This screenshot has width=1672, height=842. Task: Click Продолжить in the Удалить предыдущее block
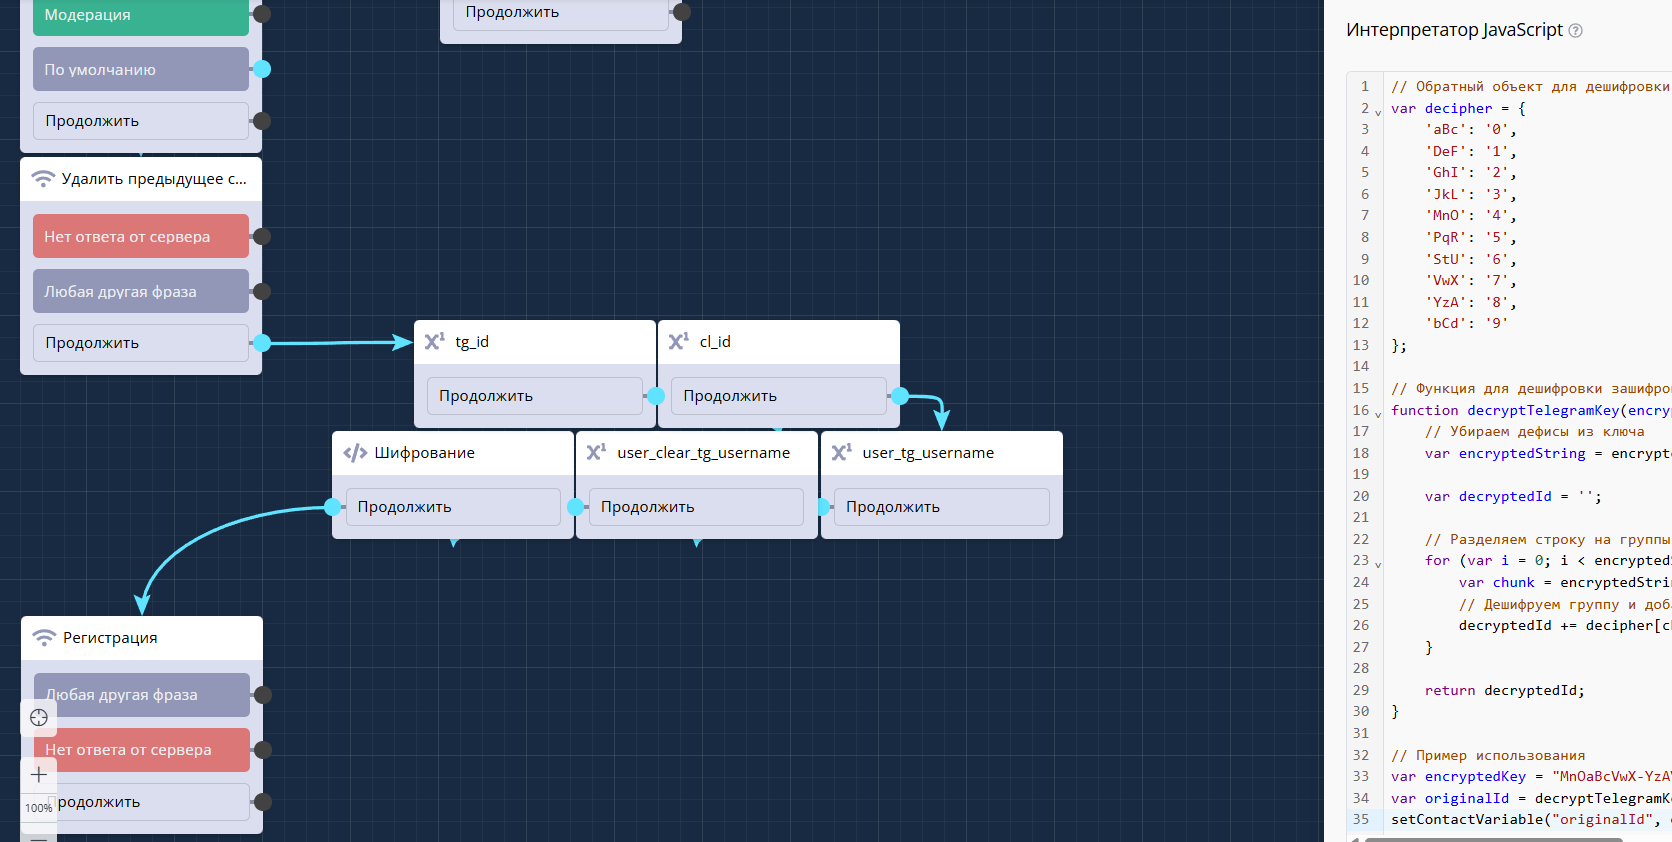pos(141,343)
